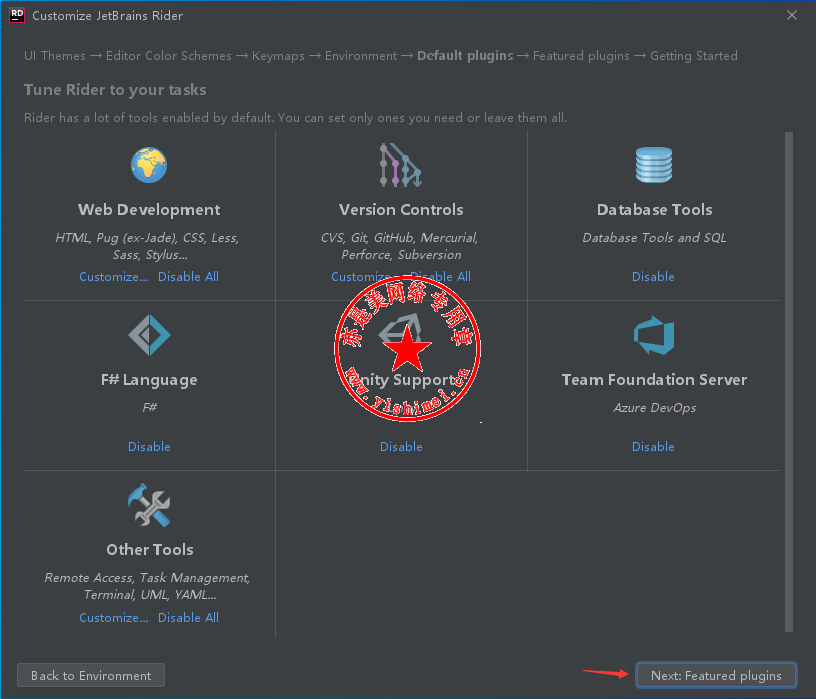Disable the F# Language plugin
This screenshot has width=816, height=699.
click(x=149, y=447)
